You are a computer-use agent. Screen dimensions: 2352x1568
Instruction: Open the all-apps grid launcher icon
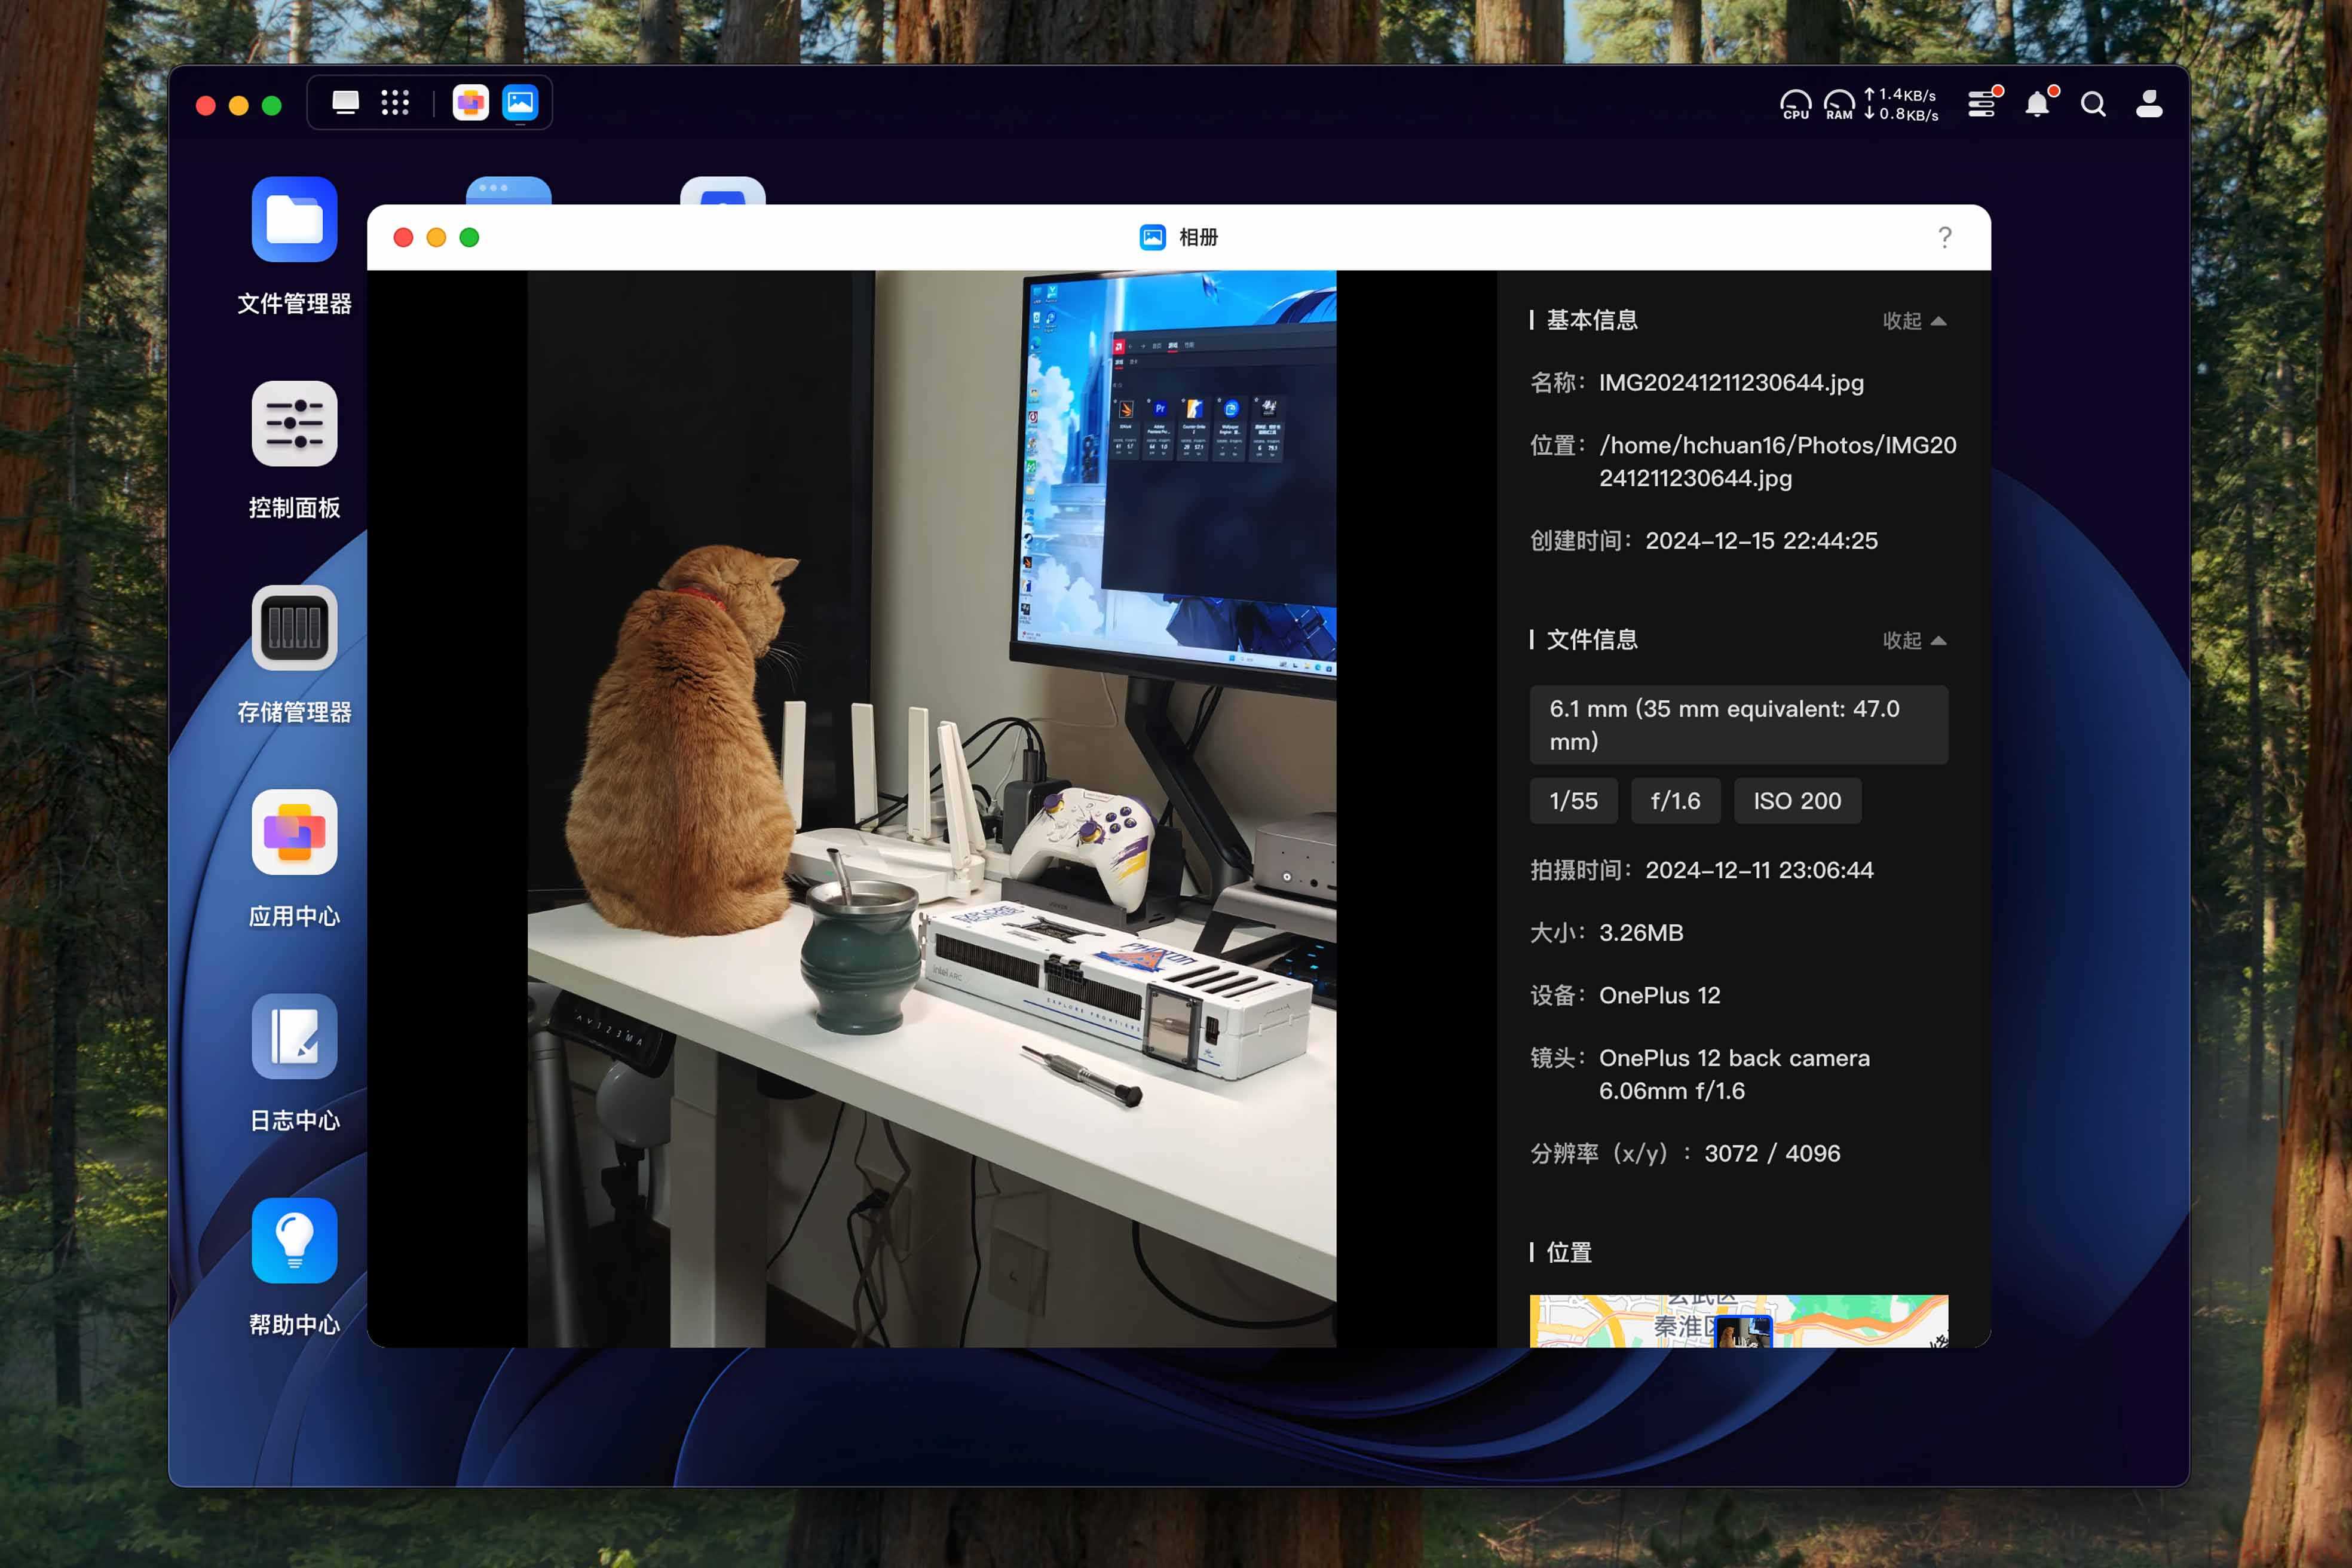pyautogui.click(x=395, y=103)
